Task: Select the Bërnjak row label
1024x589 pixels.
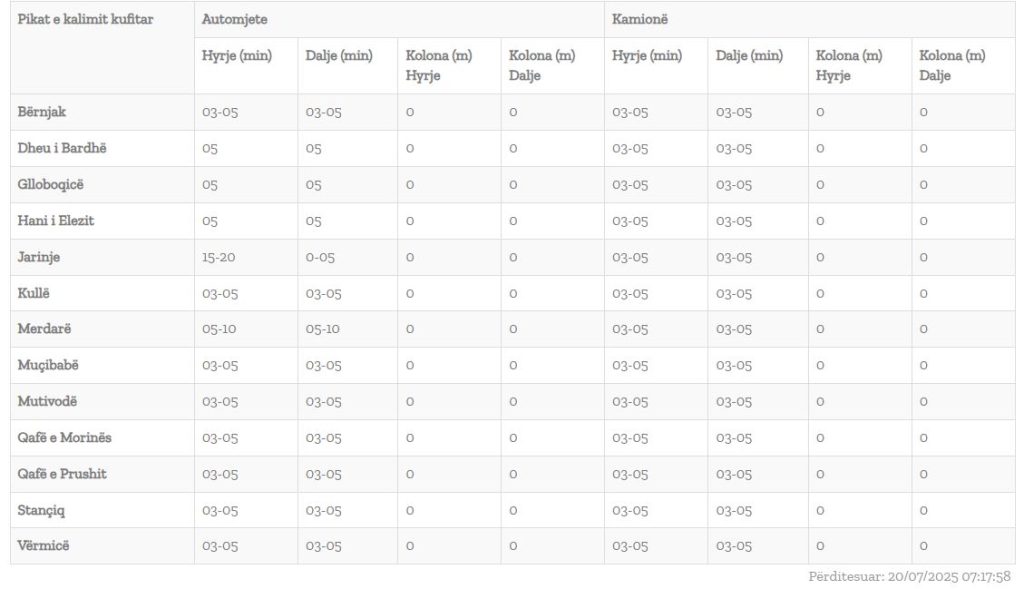Action: tap(42, 112)
